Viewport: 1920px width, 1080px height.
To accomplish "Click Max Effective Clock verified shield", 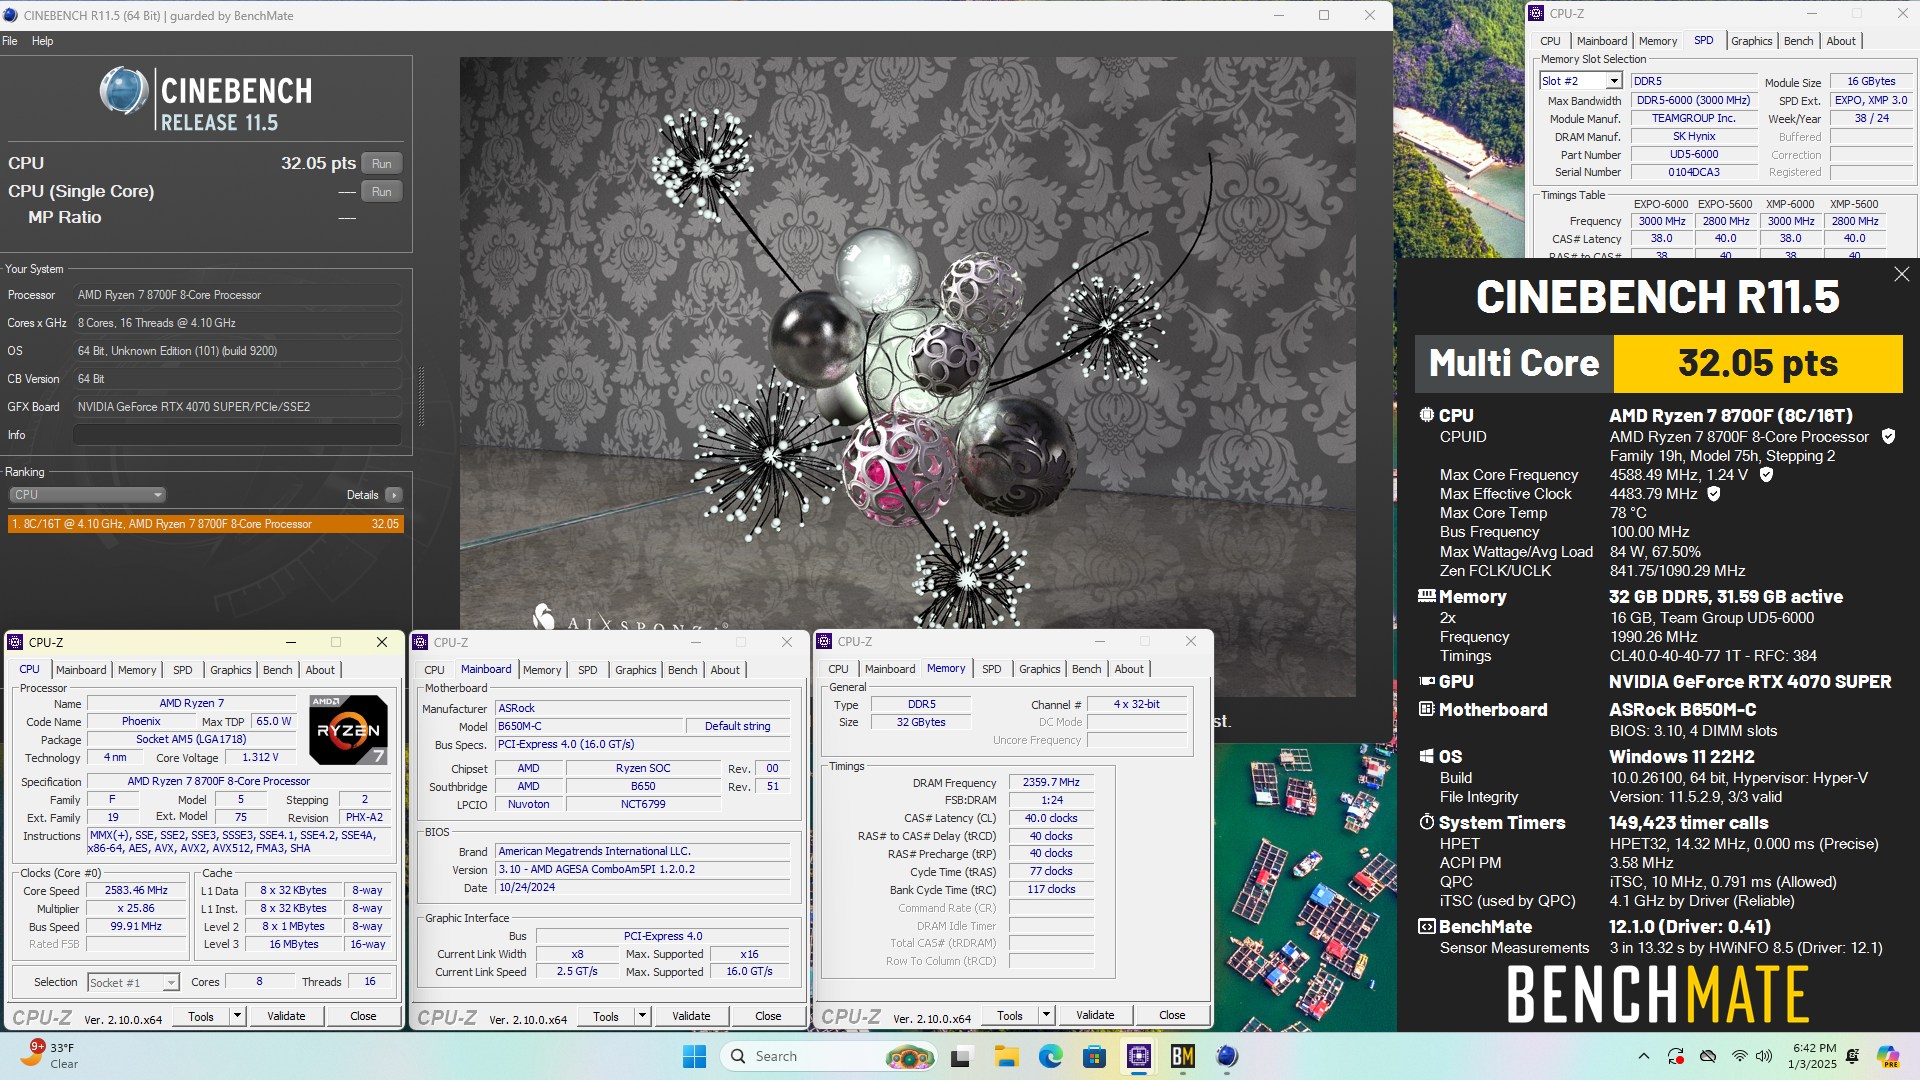I will [1713, 494].
